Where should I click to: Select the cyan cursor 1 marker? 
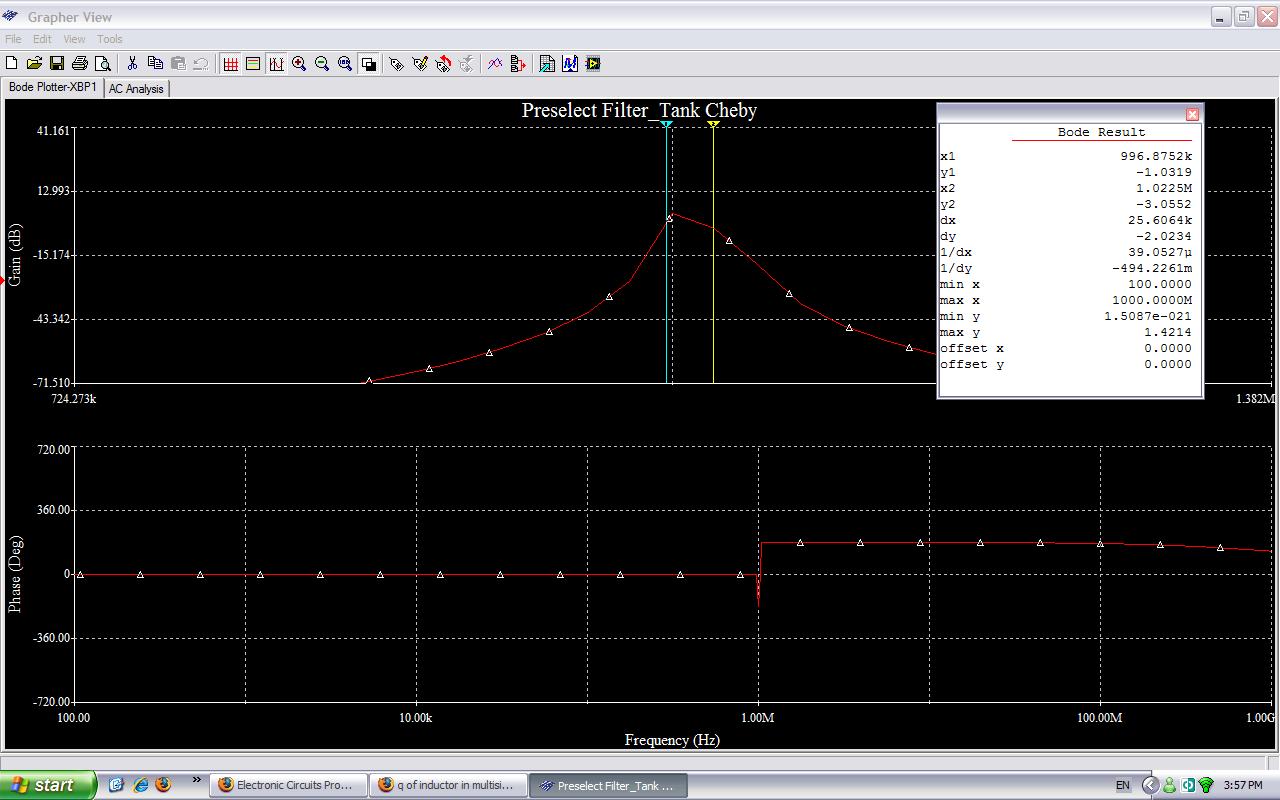(666, 124)
